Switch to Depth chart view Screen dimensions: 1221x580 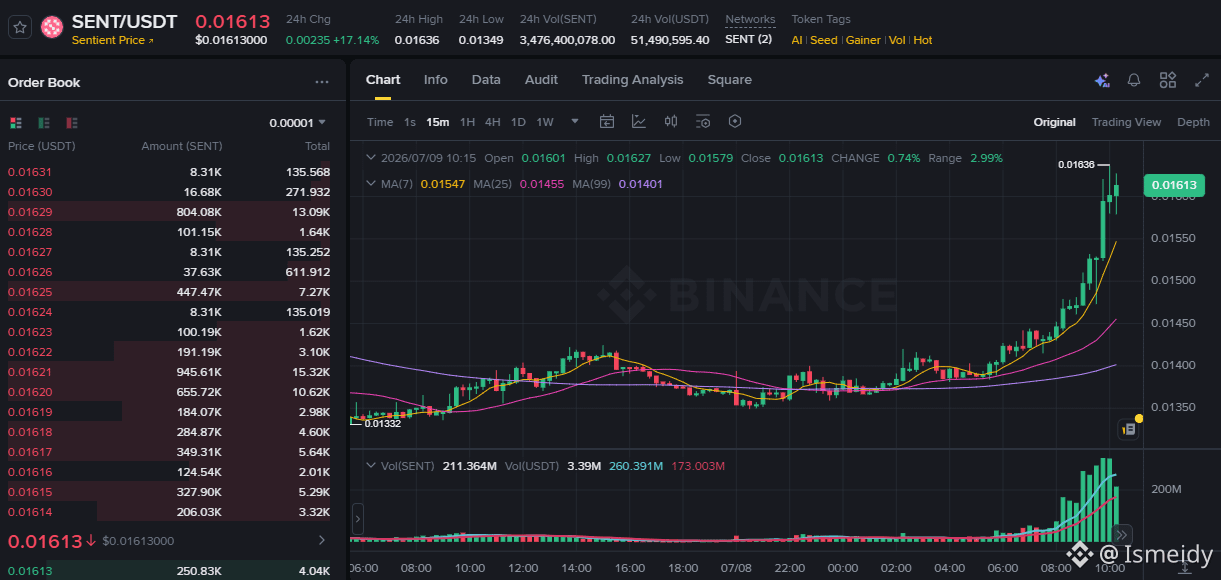pos(1193,122)
